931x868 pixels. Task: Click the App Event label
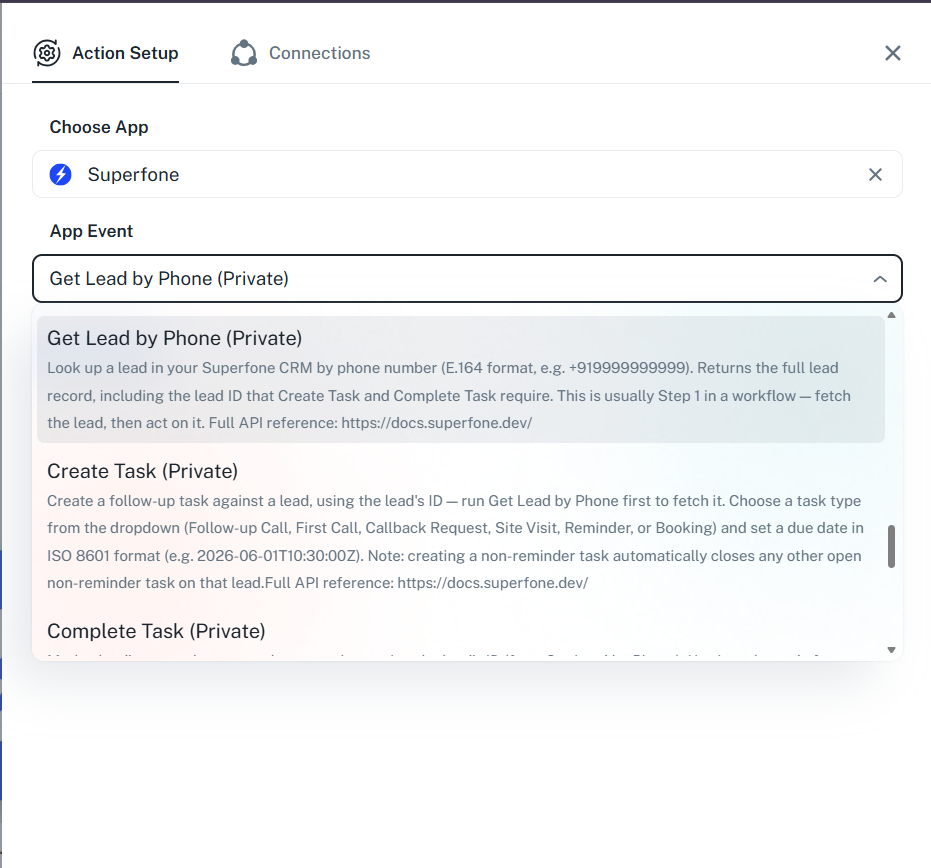(91, 231)
